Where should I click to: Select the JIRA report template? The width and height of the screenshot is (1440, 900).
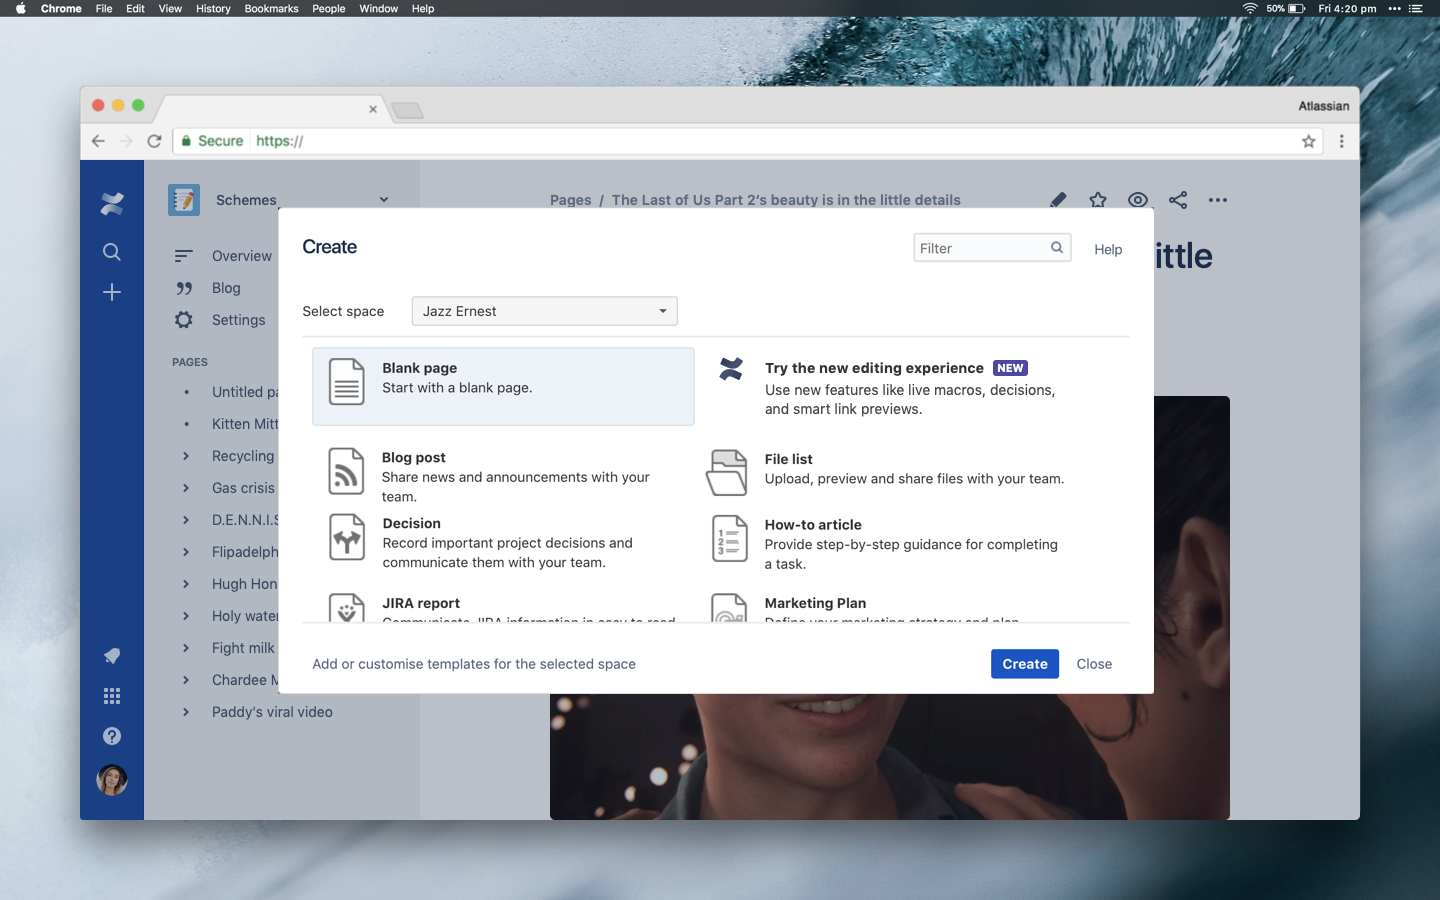coord(503,608)
